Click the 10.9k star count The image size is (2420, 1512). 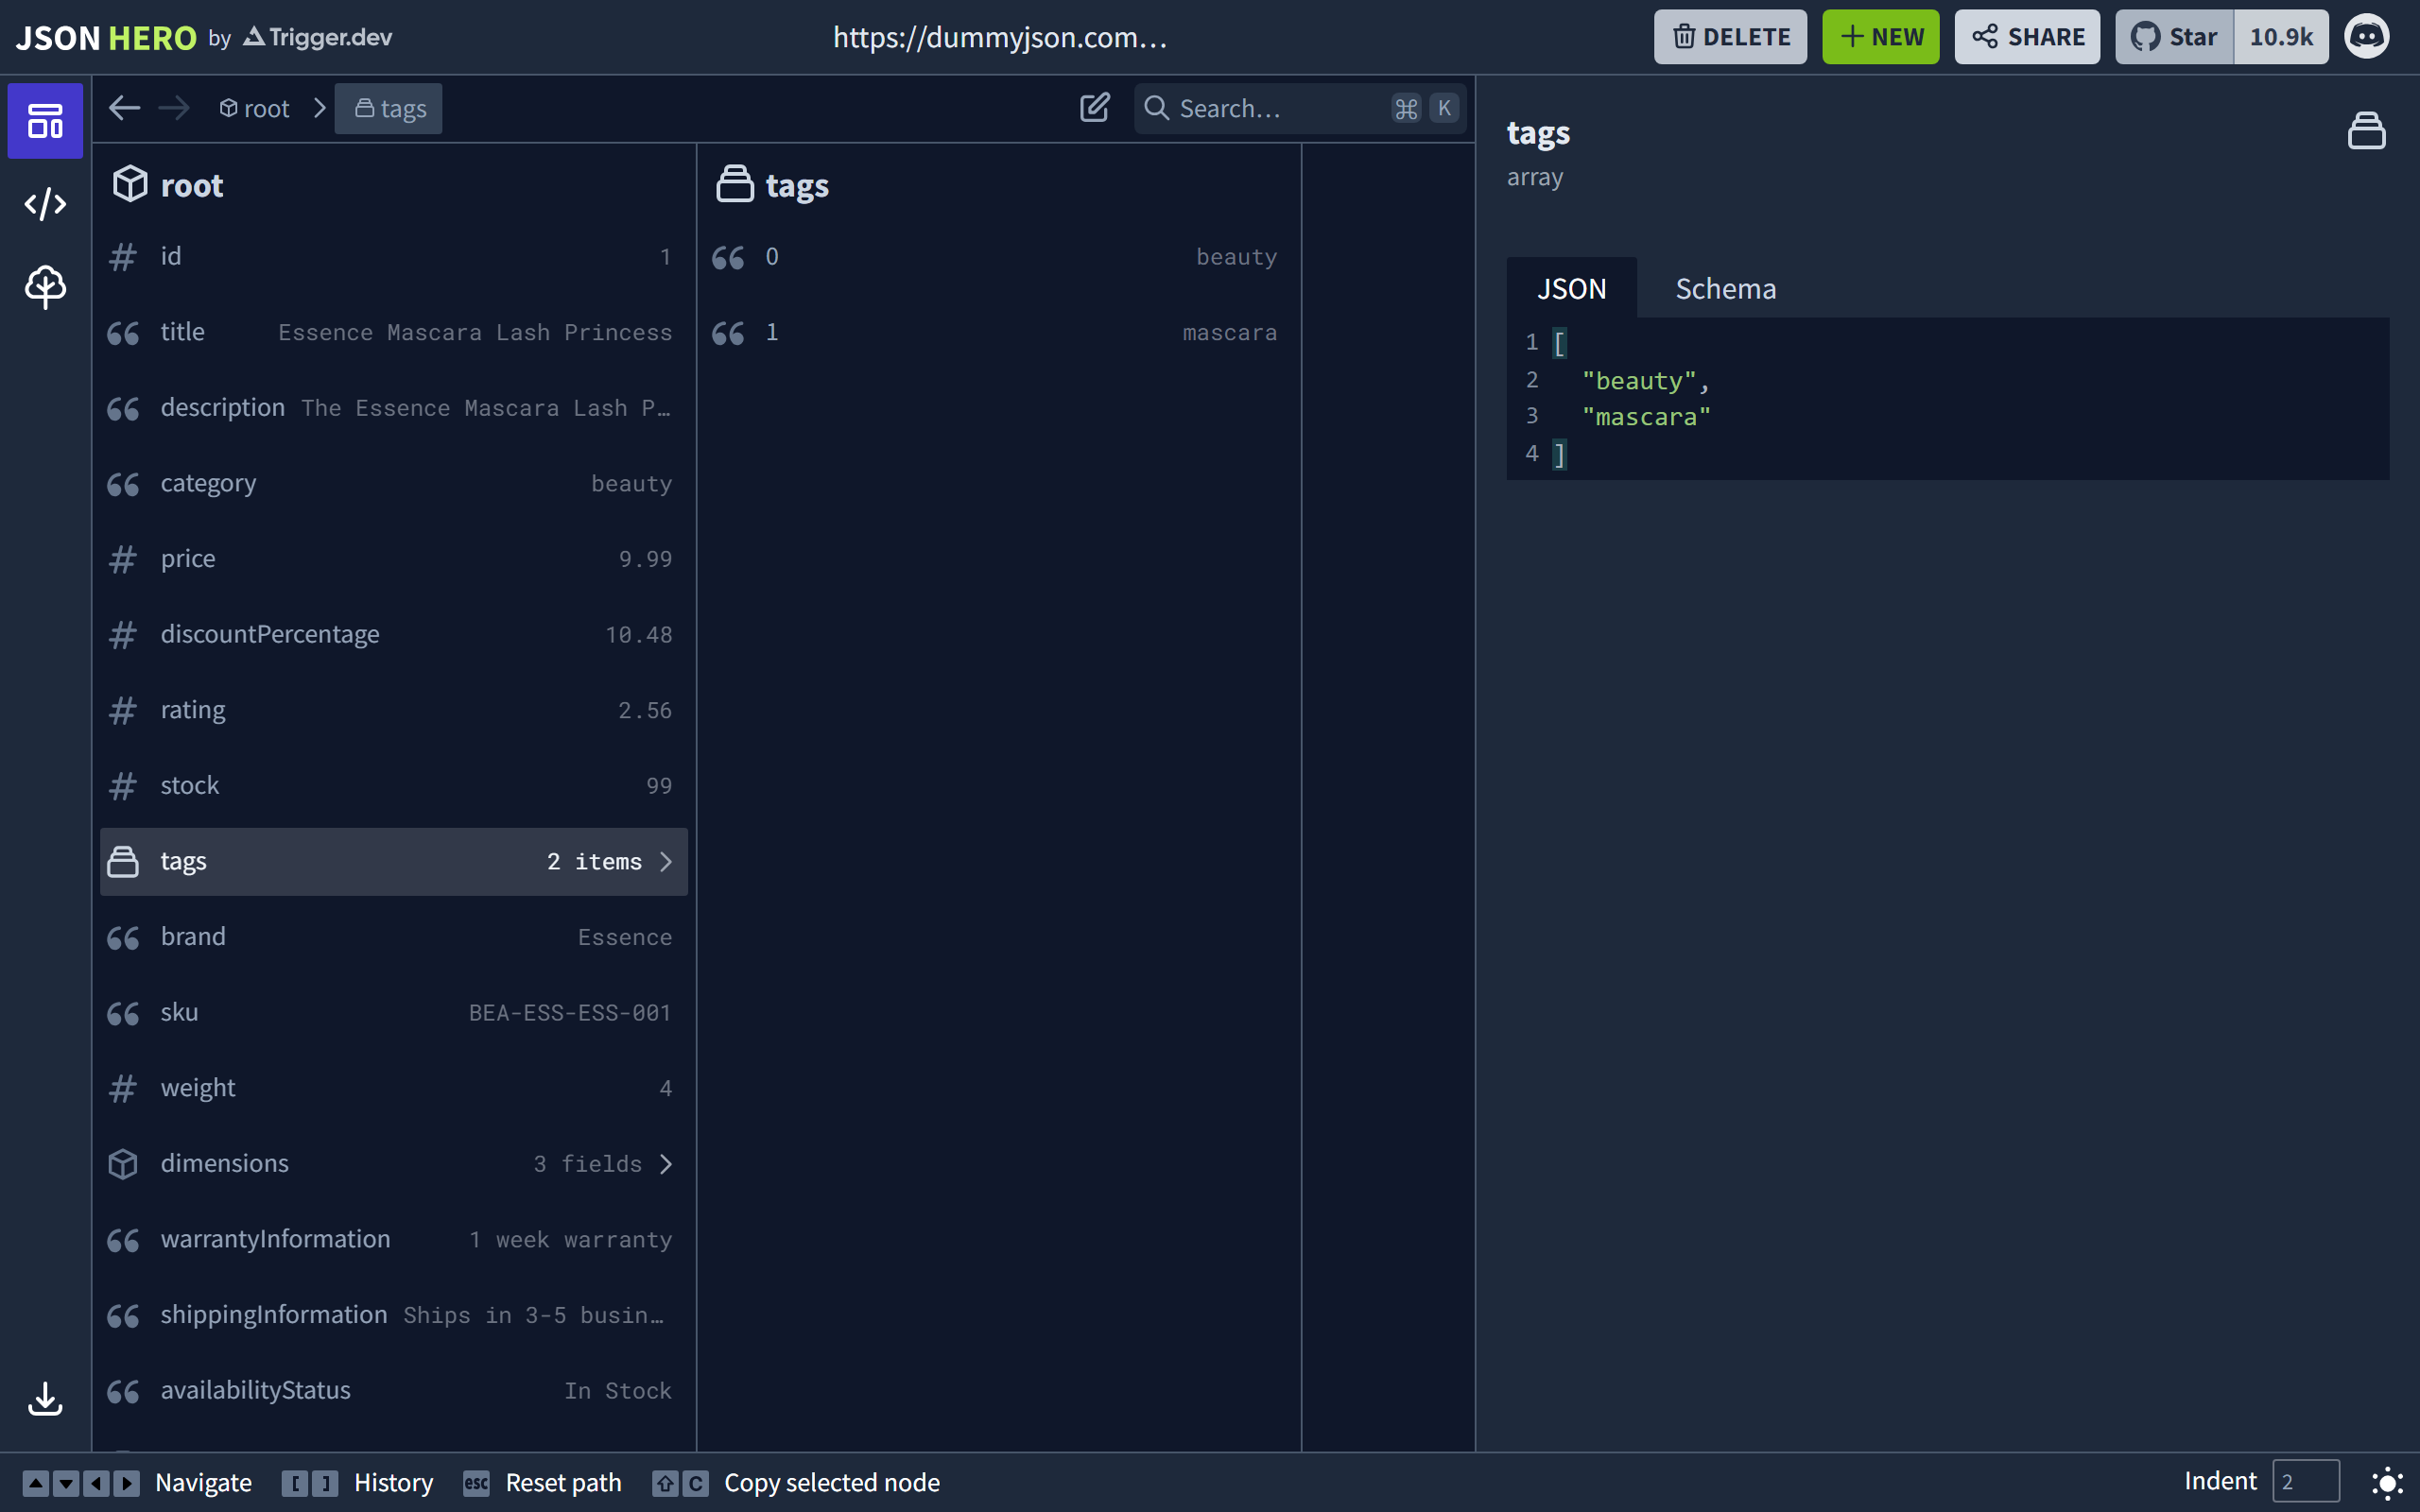[x=2281, y=37]
